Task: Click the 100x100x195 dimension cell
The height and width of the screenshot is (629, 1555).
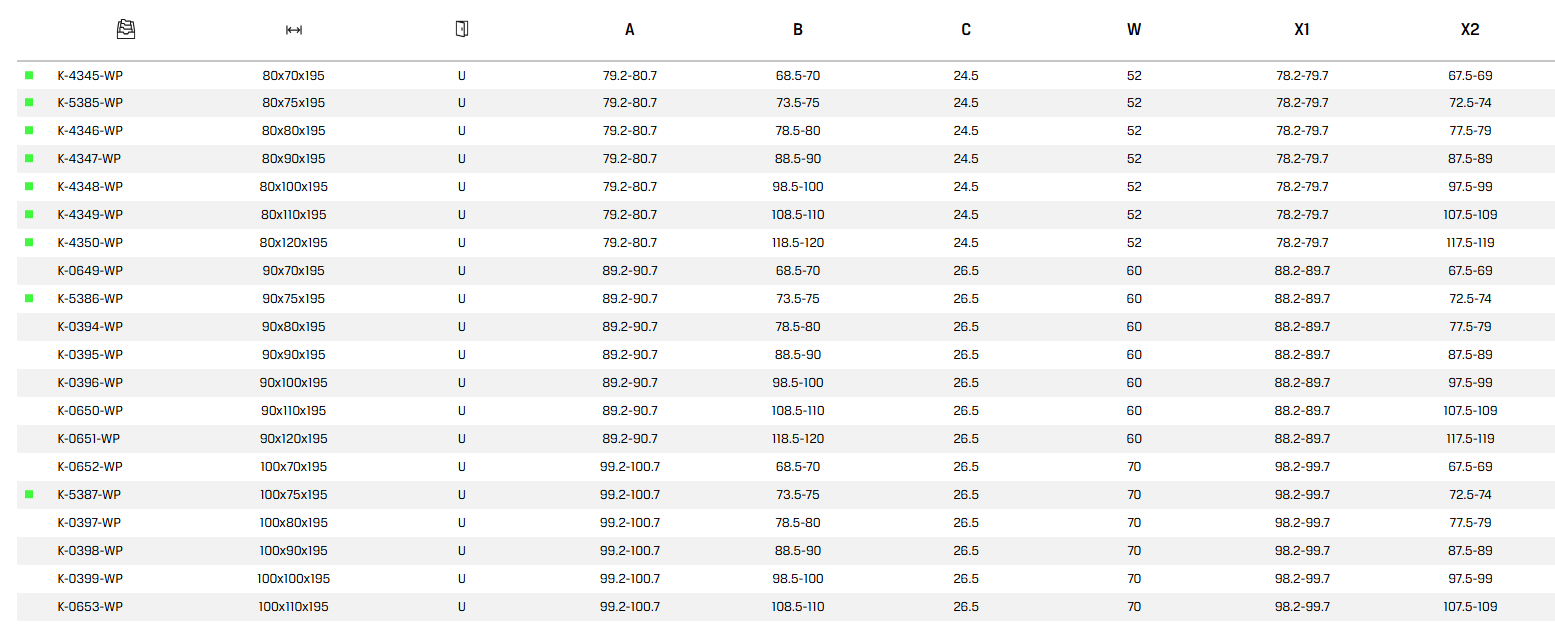Action: (294, 579)
